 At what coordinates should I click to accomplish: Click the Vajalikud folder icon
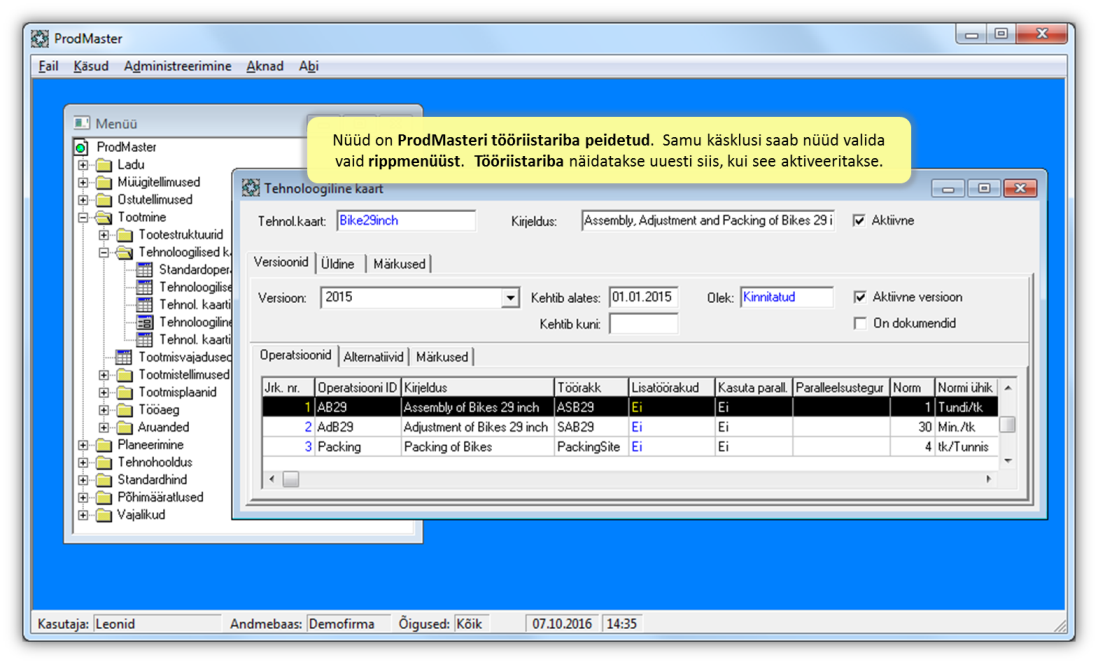pos(104,515)
